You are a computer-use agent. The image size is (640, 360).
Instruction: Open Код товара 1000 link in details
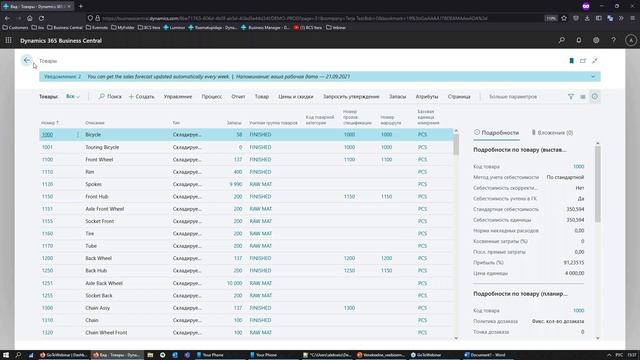click(578, 167)
